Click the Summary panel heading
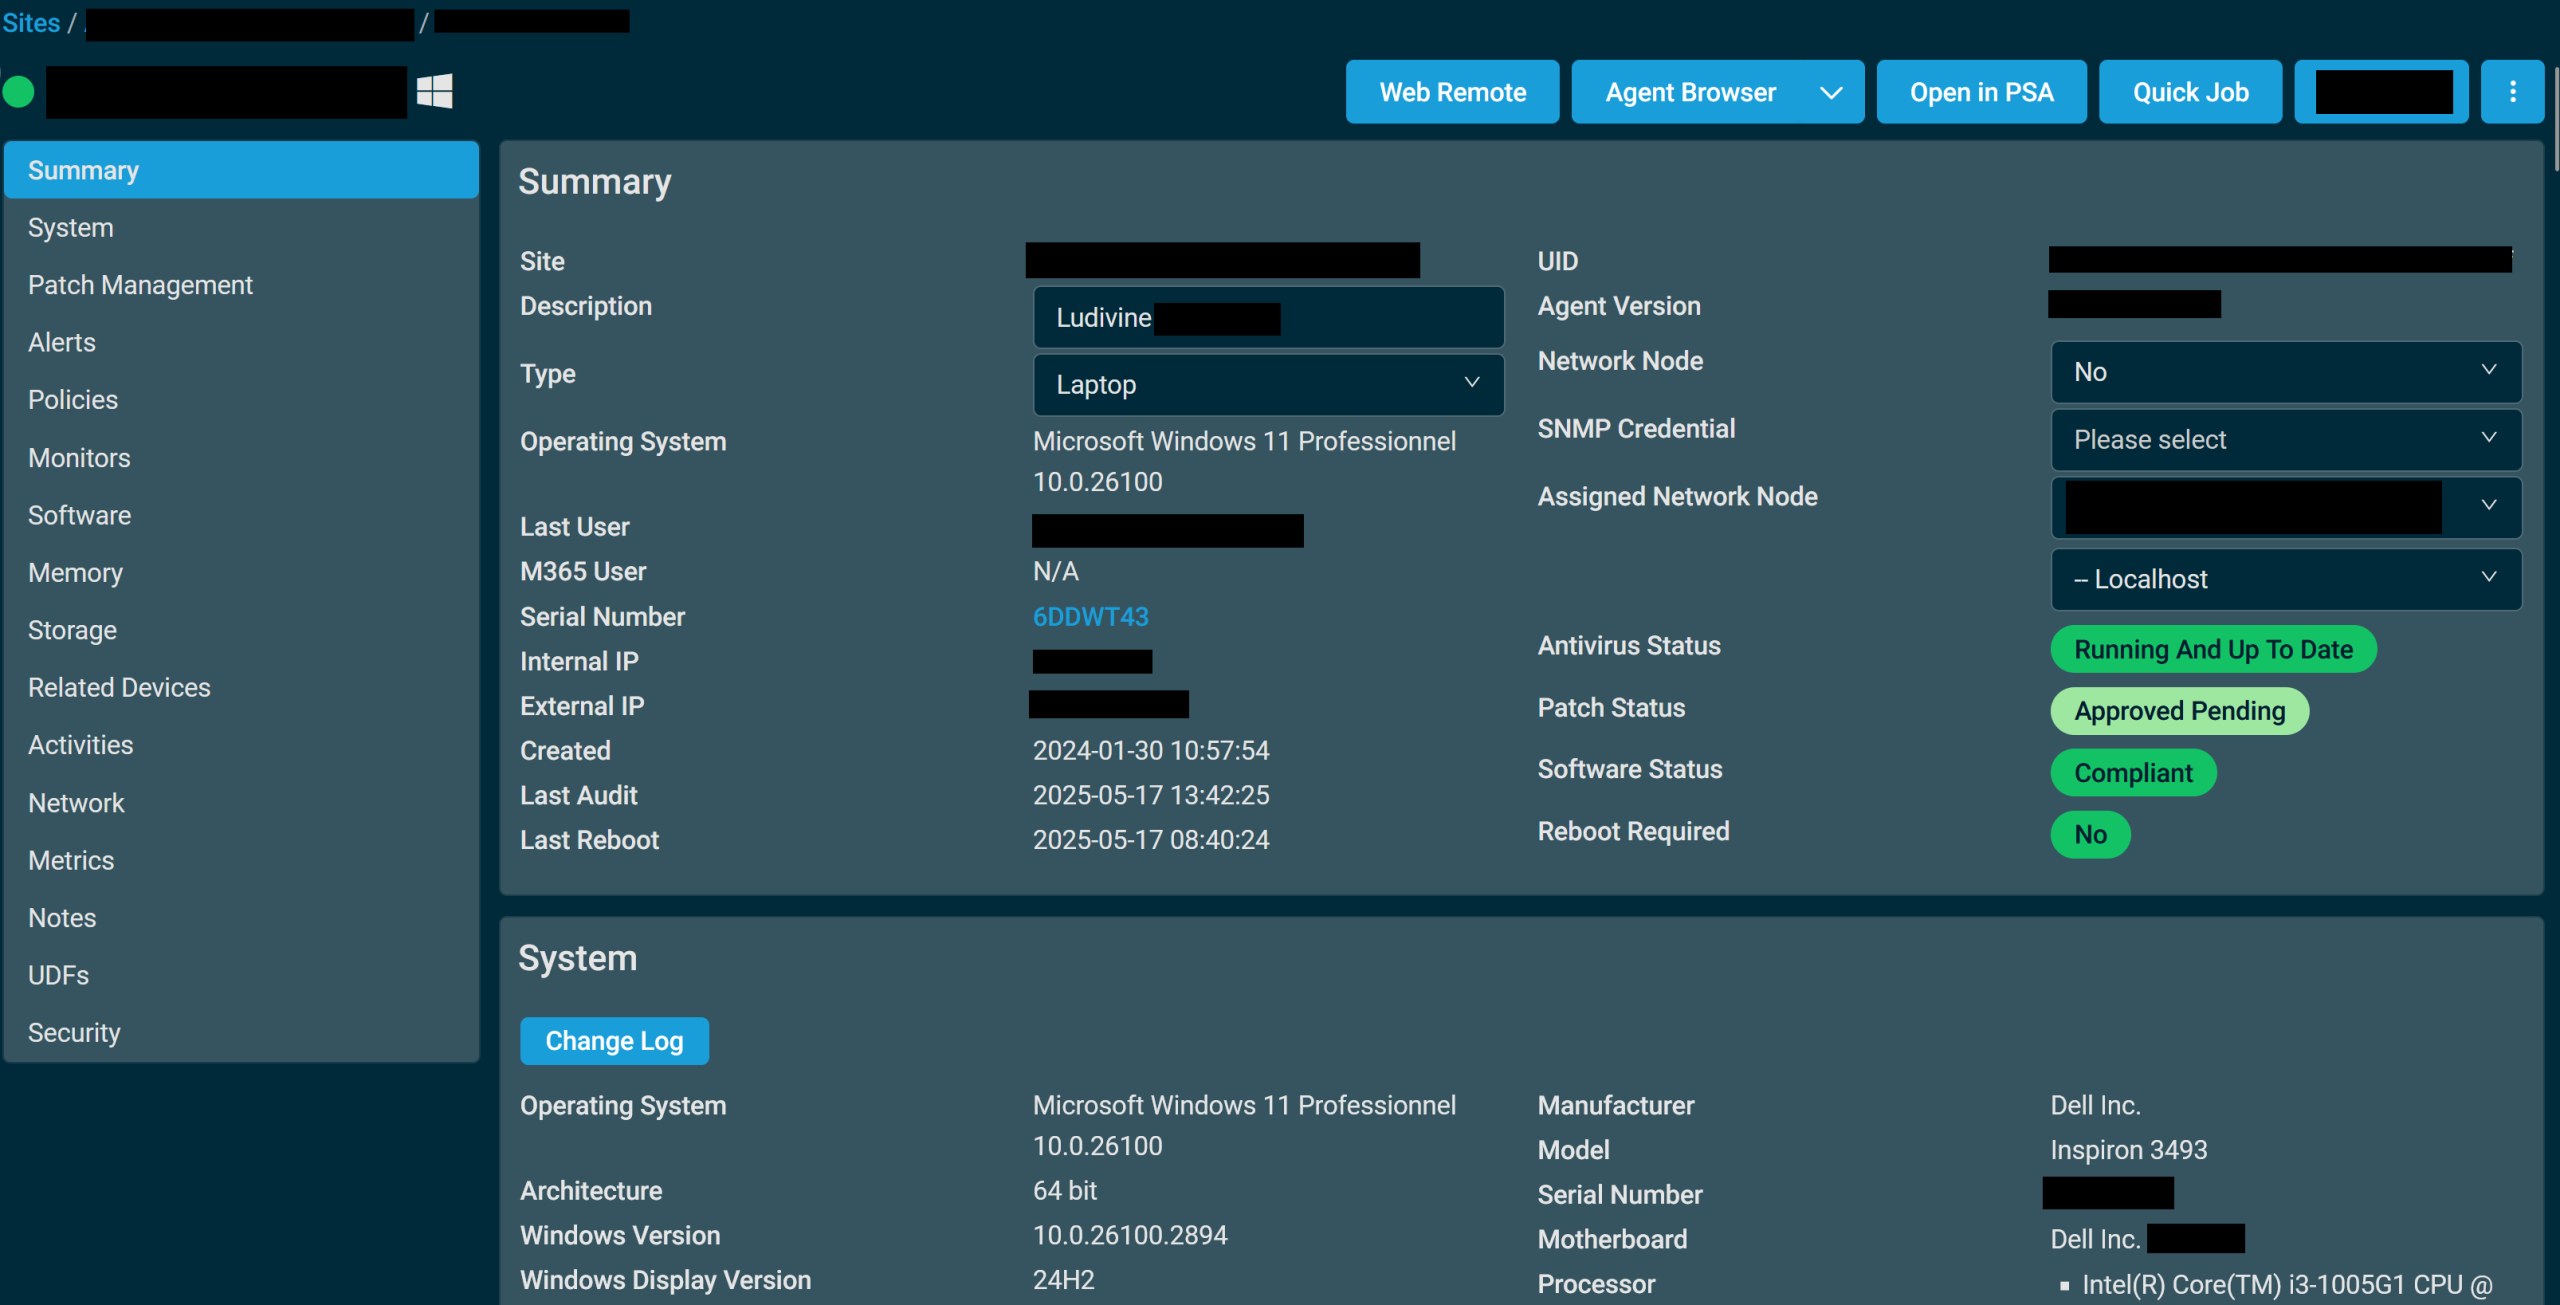2560x1305 pixels. (x=595, y=182)
